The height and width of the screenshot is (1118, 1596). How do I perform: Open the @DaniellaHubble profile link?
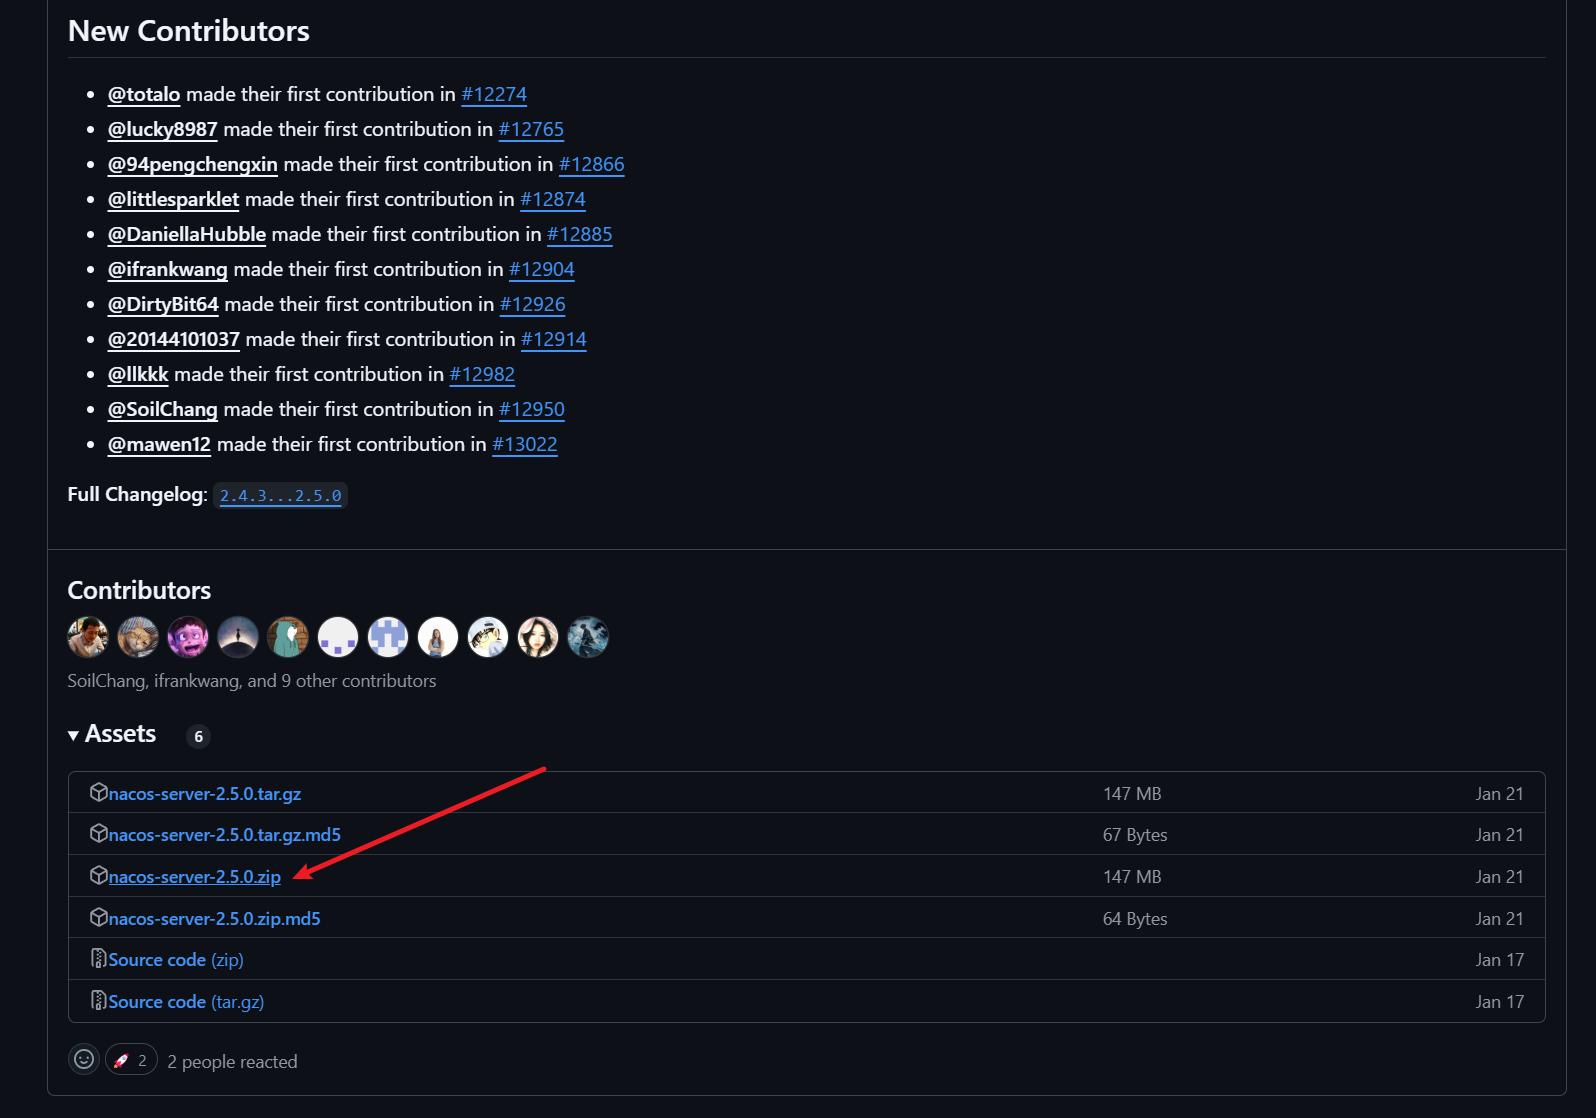coord(187,234)
